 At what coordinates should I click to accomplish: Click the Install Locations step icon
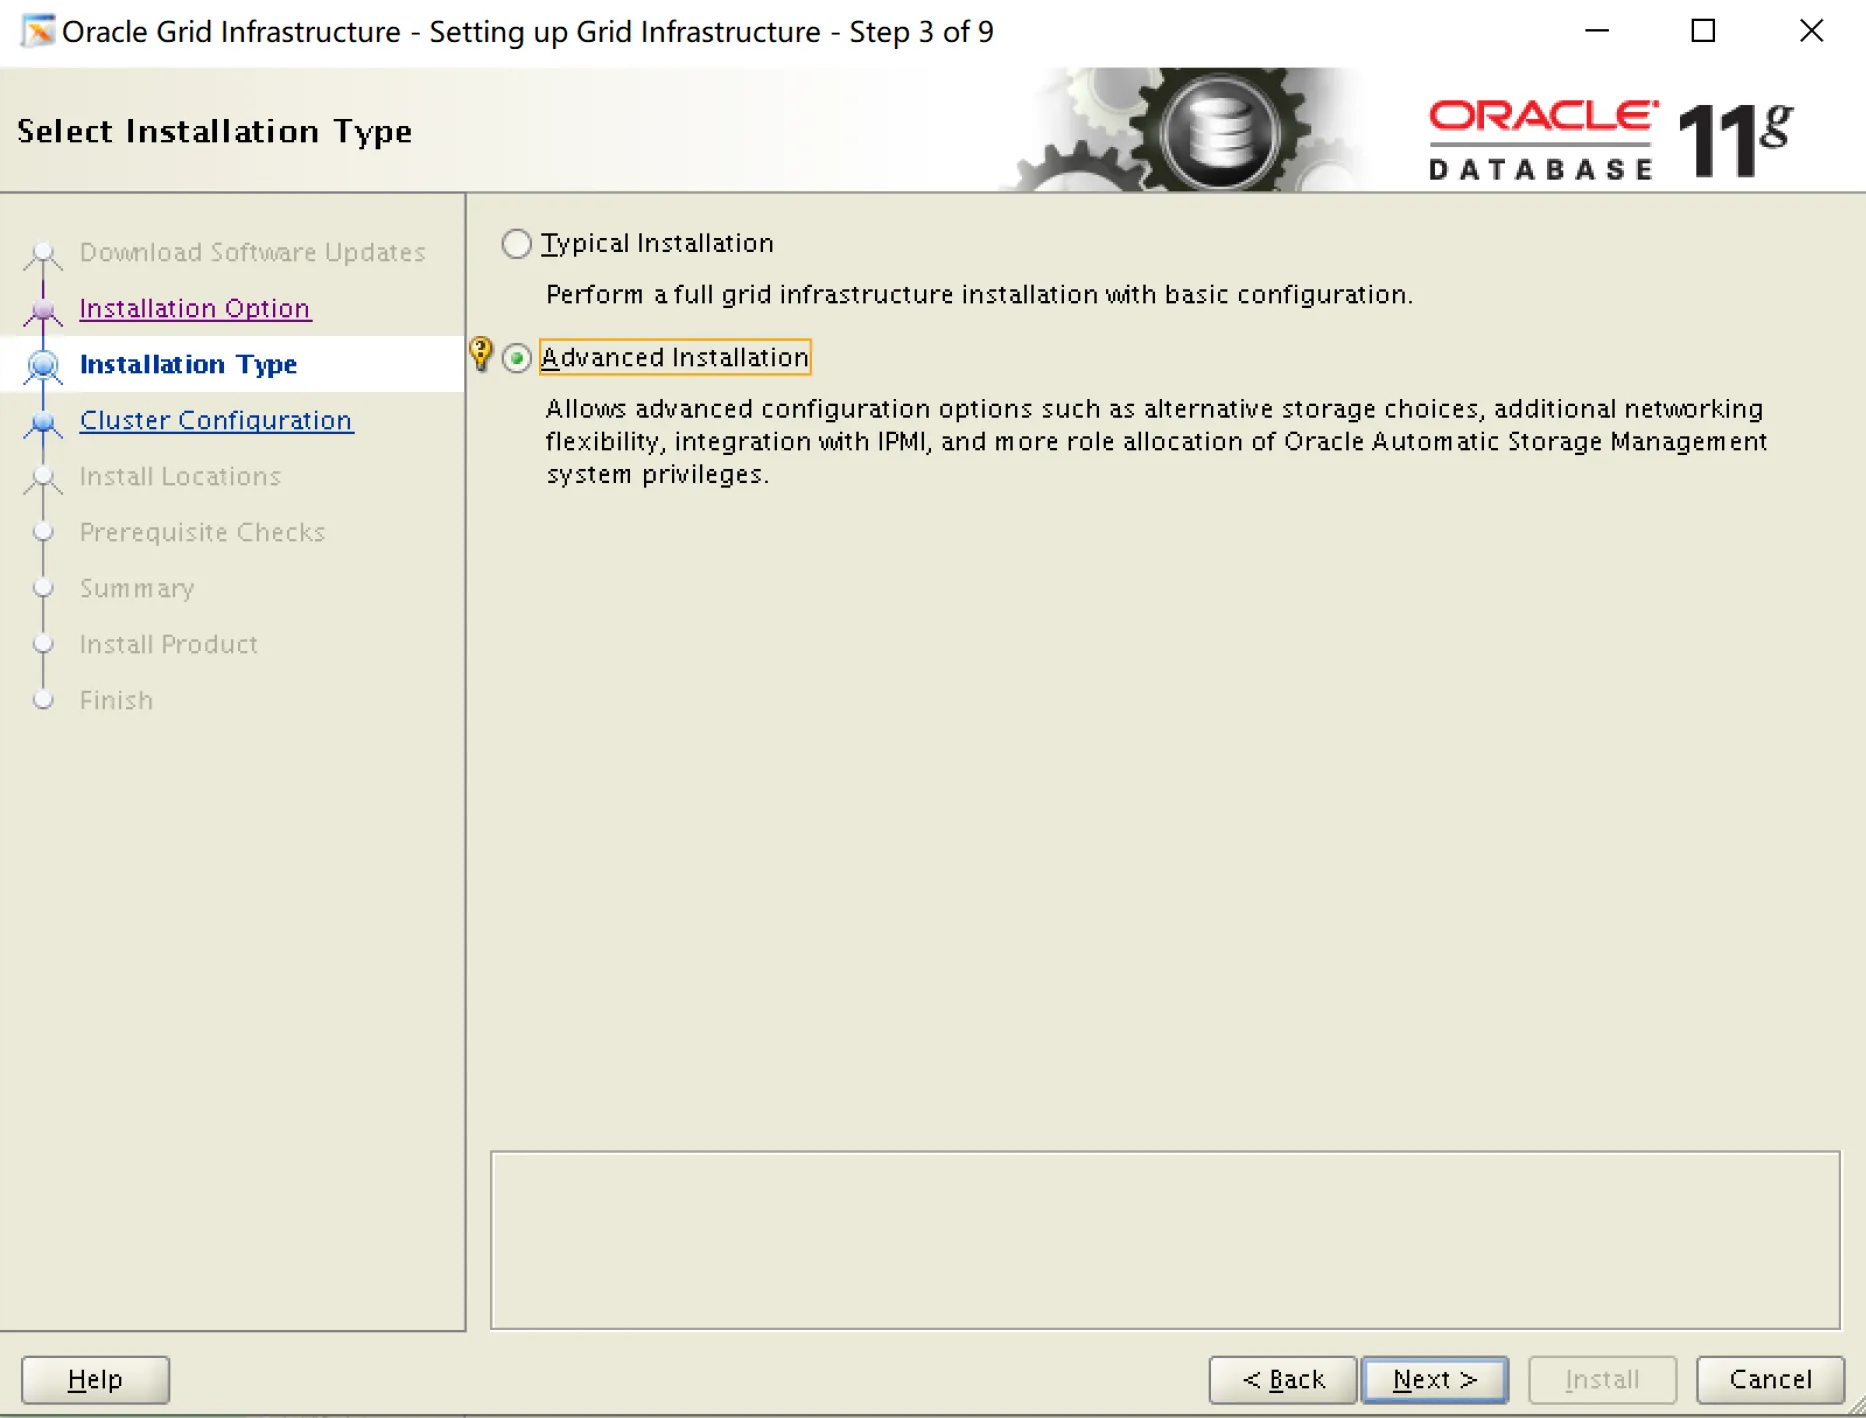42,477
